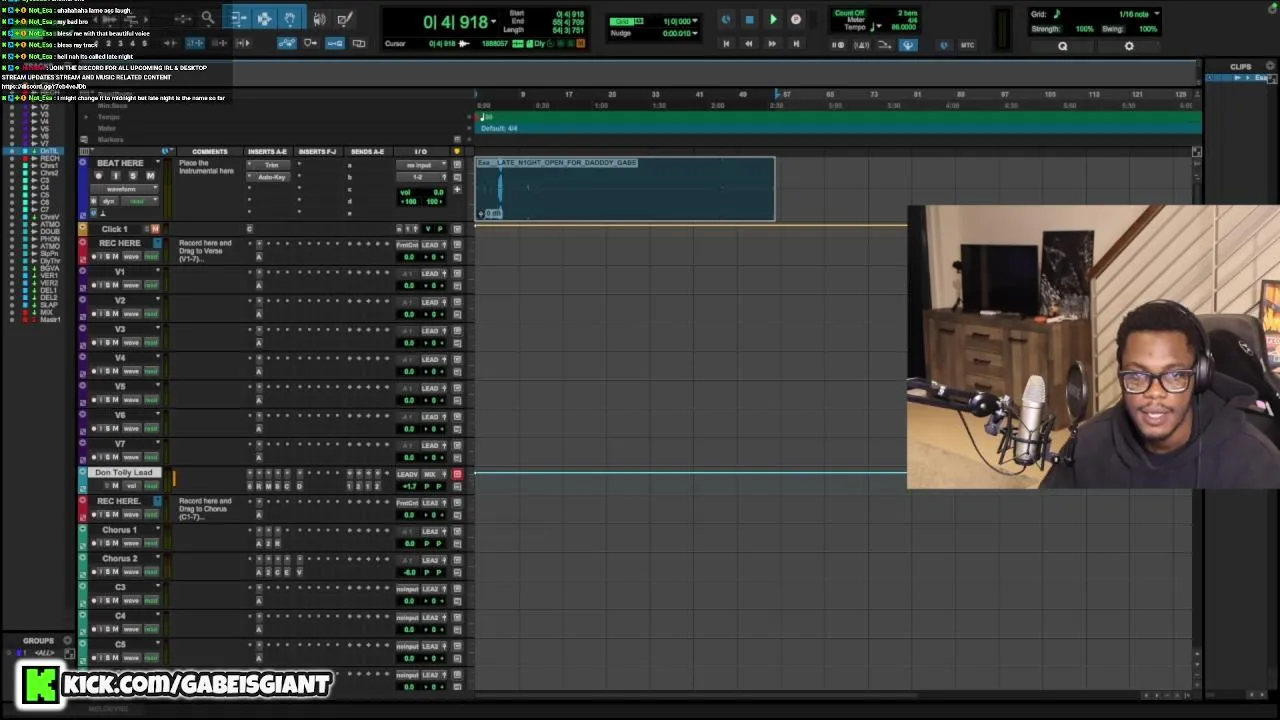The image size is (1280, 720).
Task: Click the COMMENTS column header
Action: pyautogui.click(x=209, y=152)
